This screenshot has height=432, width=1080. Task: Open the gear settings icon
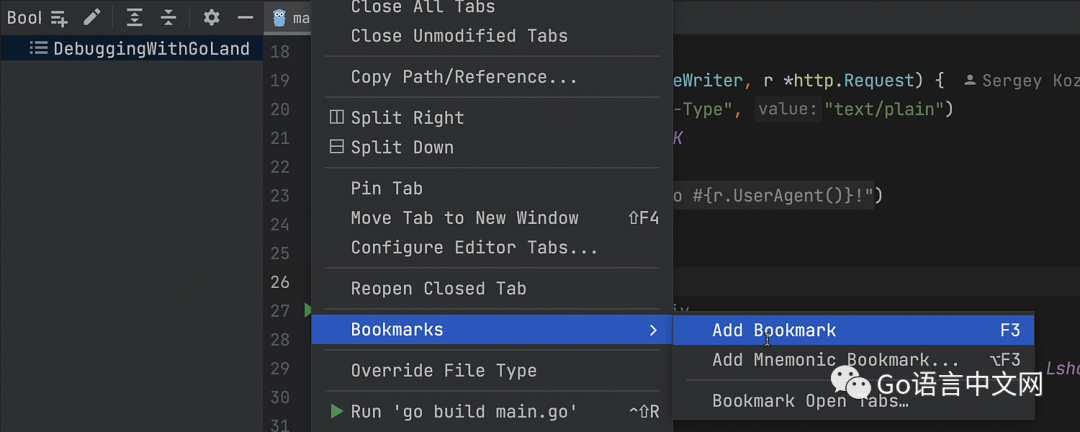pyautogui.click(x=211, y=18)
